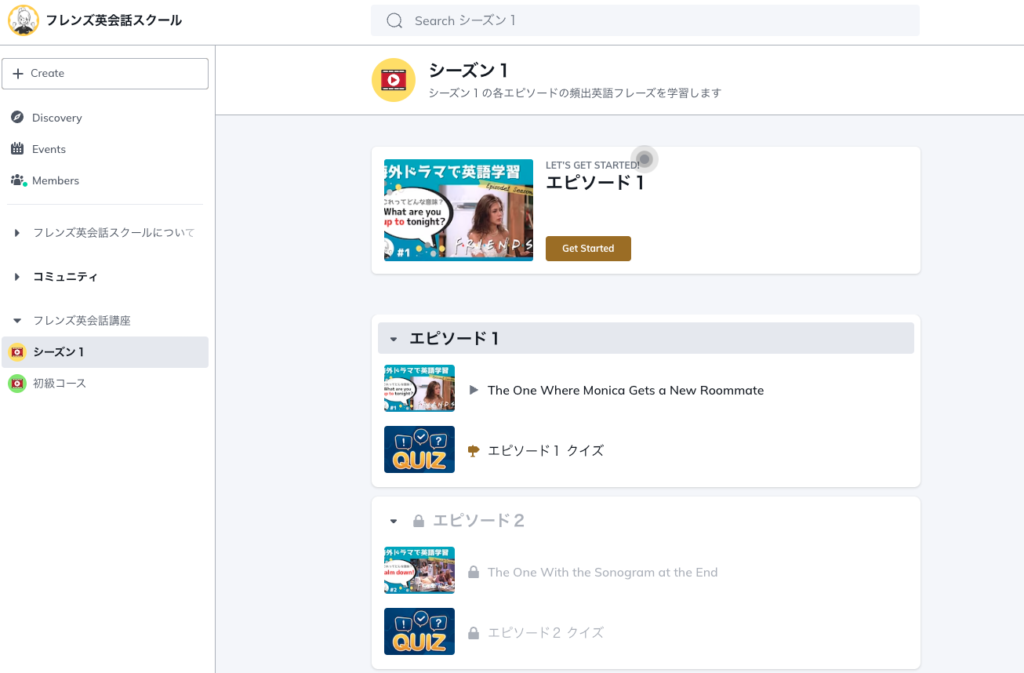Select the シーズン 1 sidebar course icon
Screen dimensions: 1024x673
point(17,352)
